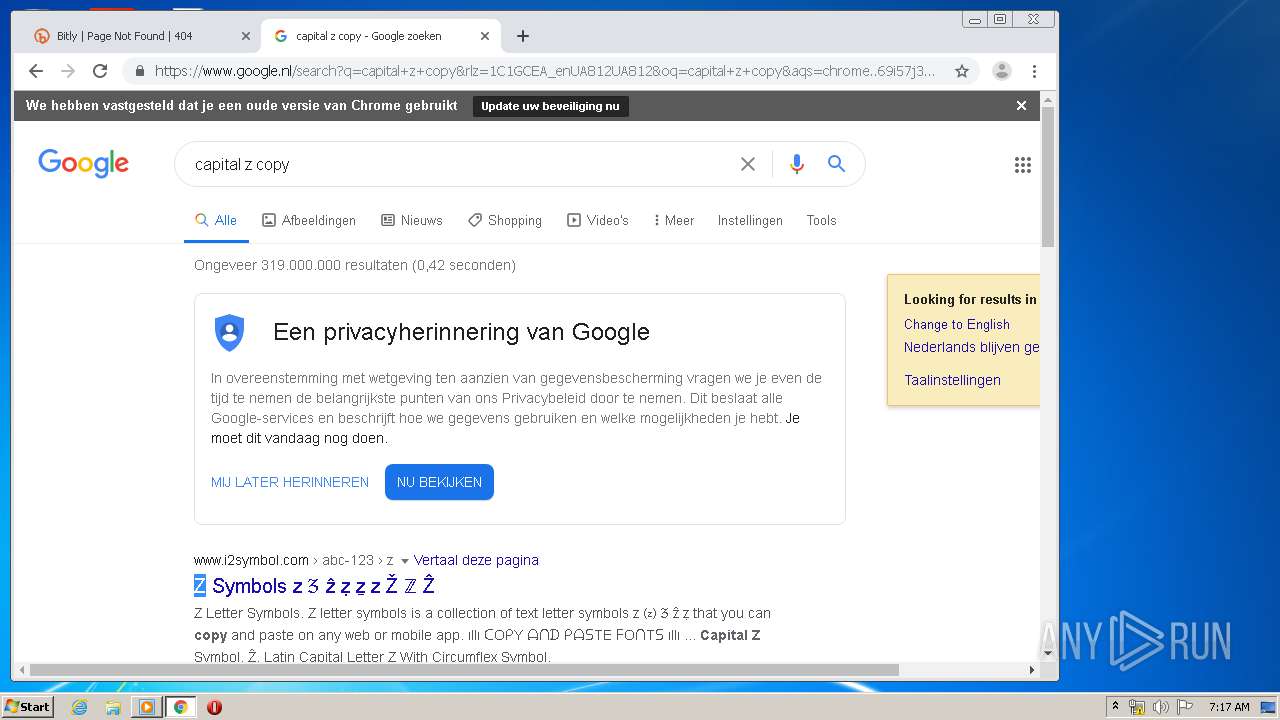Image resolution: width=1280 pixels, height=720 pixels.
Task: Click MIJ LATER HERINNEREN
Action: tap(290, 482)
